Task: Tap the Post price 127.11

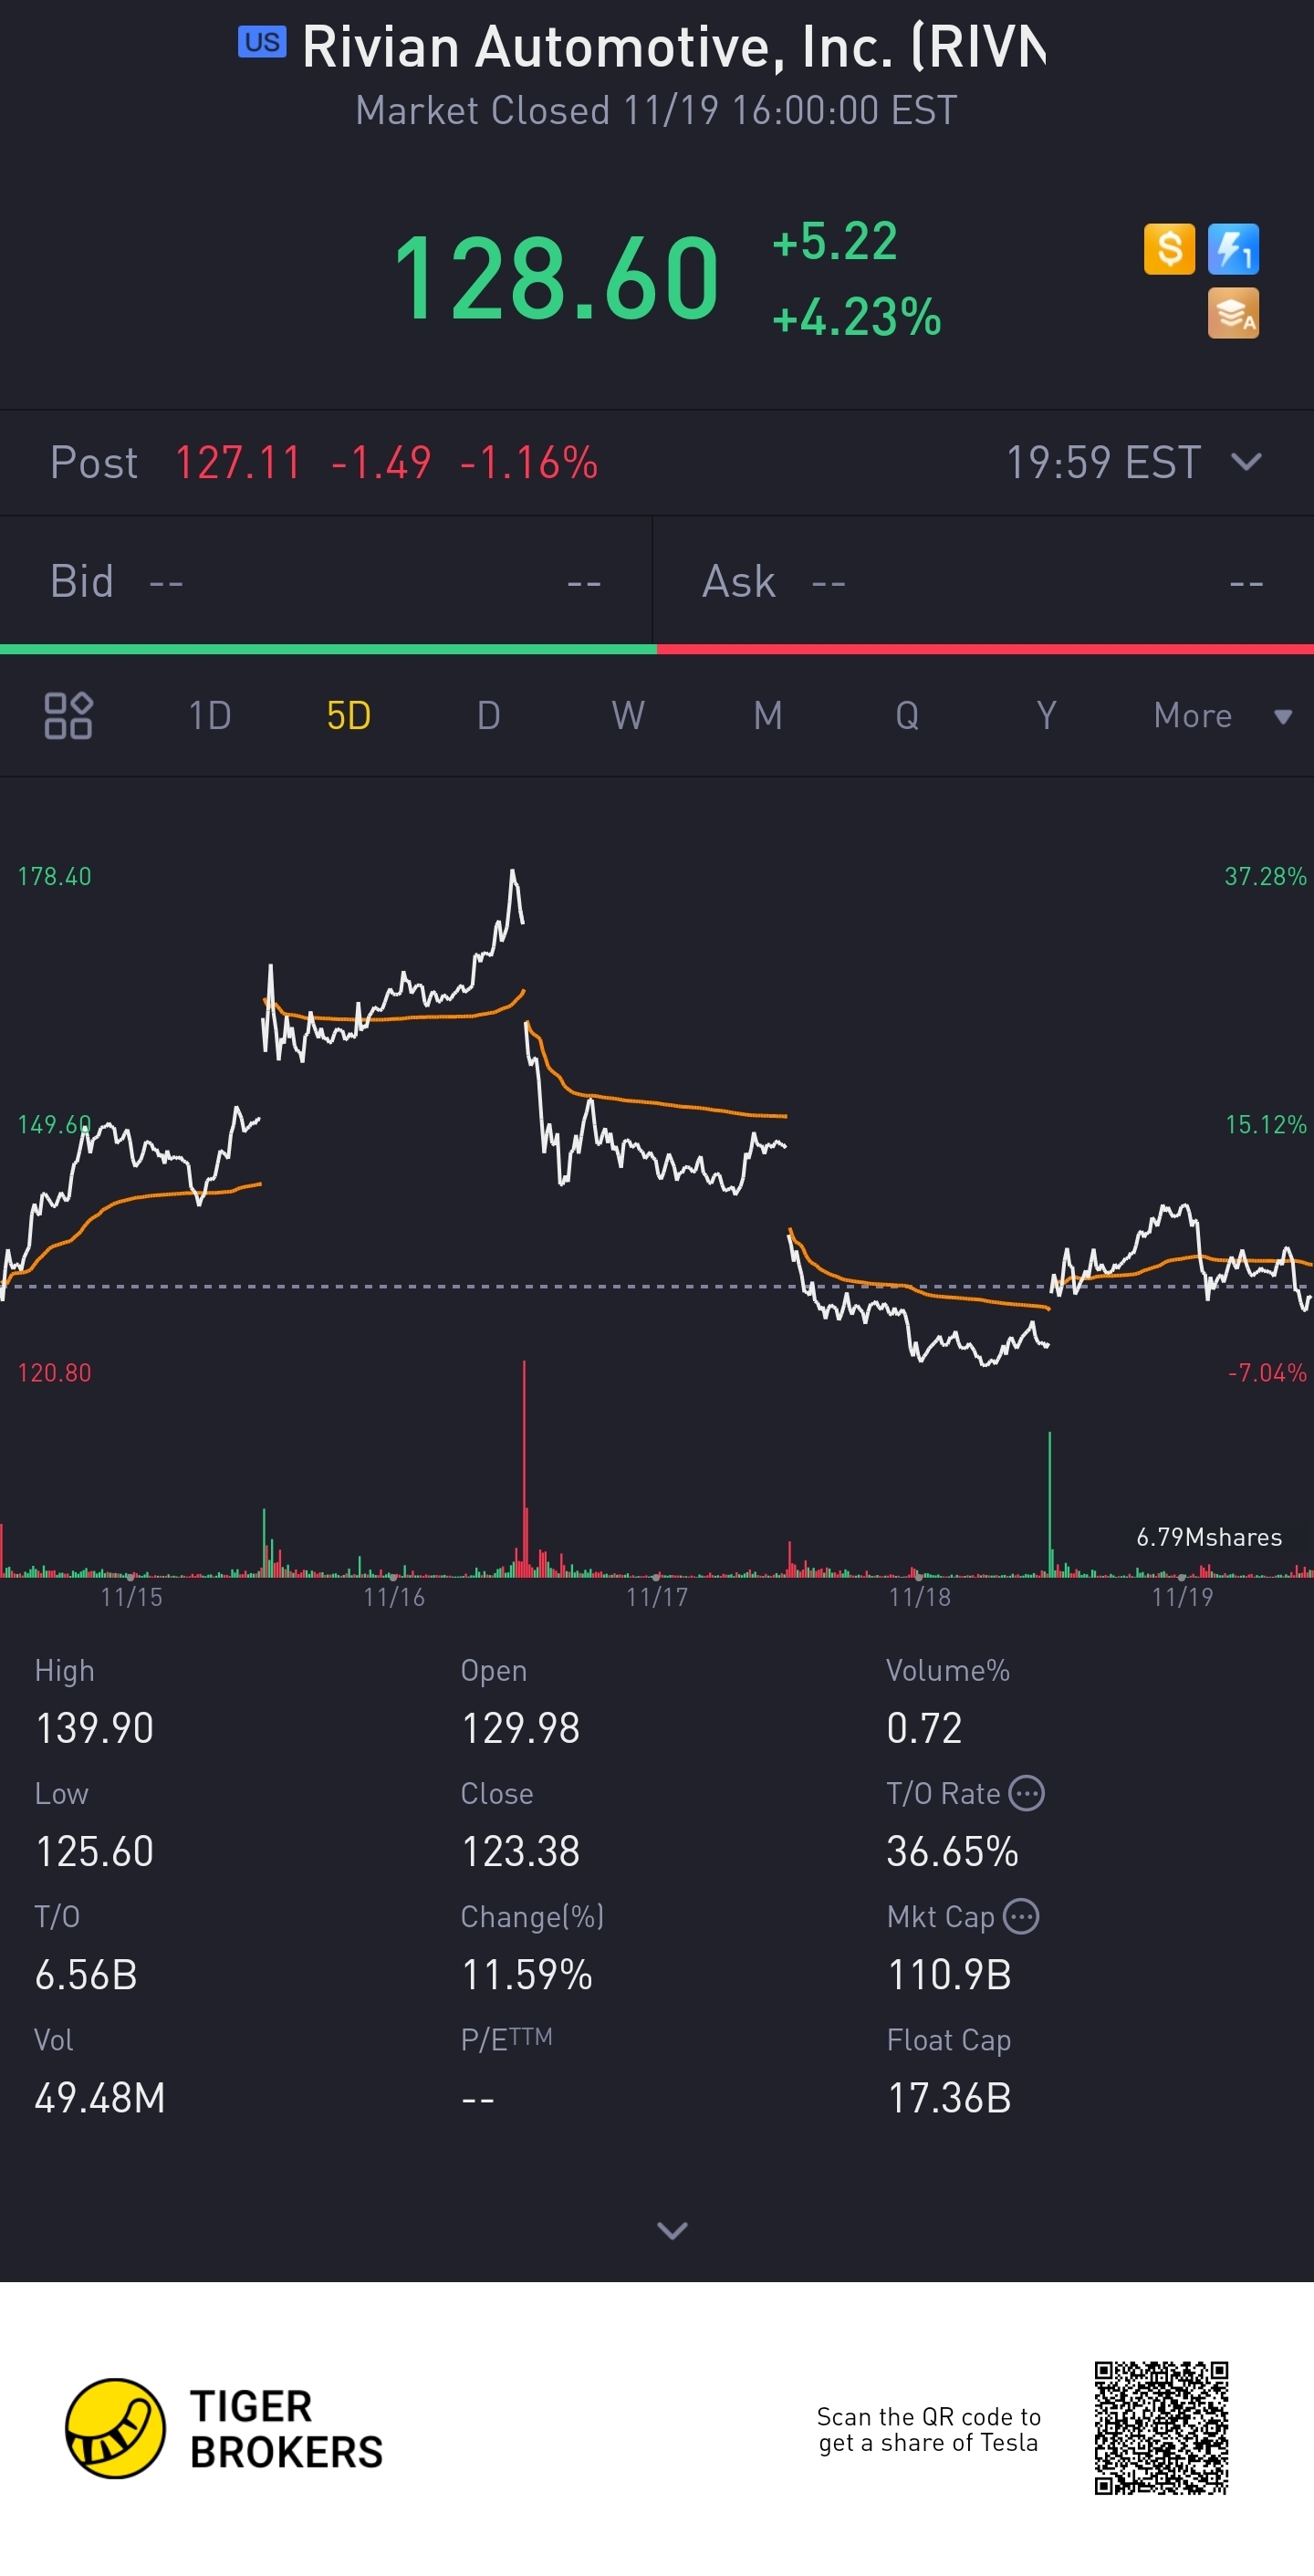Action: point(238,463)
